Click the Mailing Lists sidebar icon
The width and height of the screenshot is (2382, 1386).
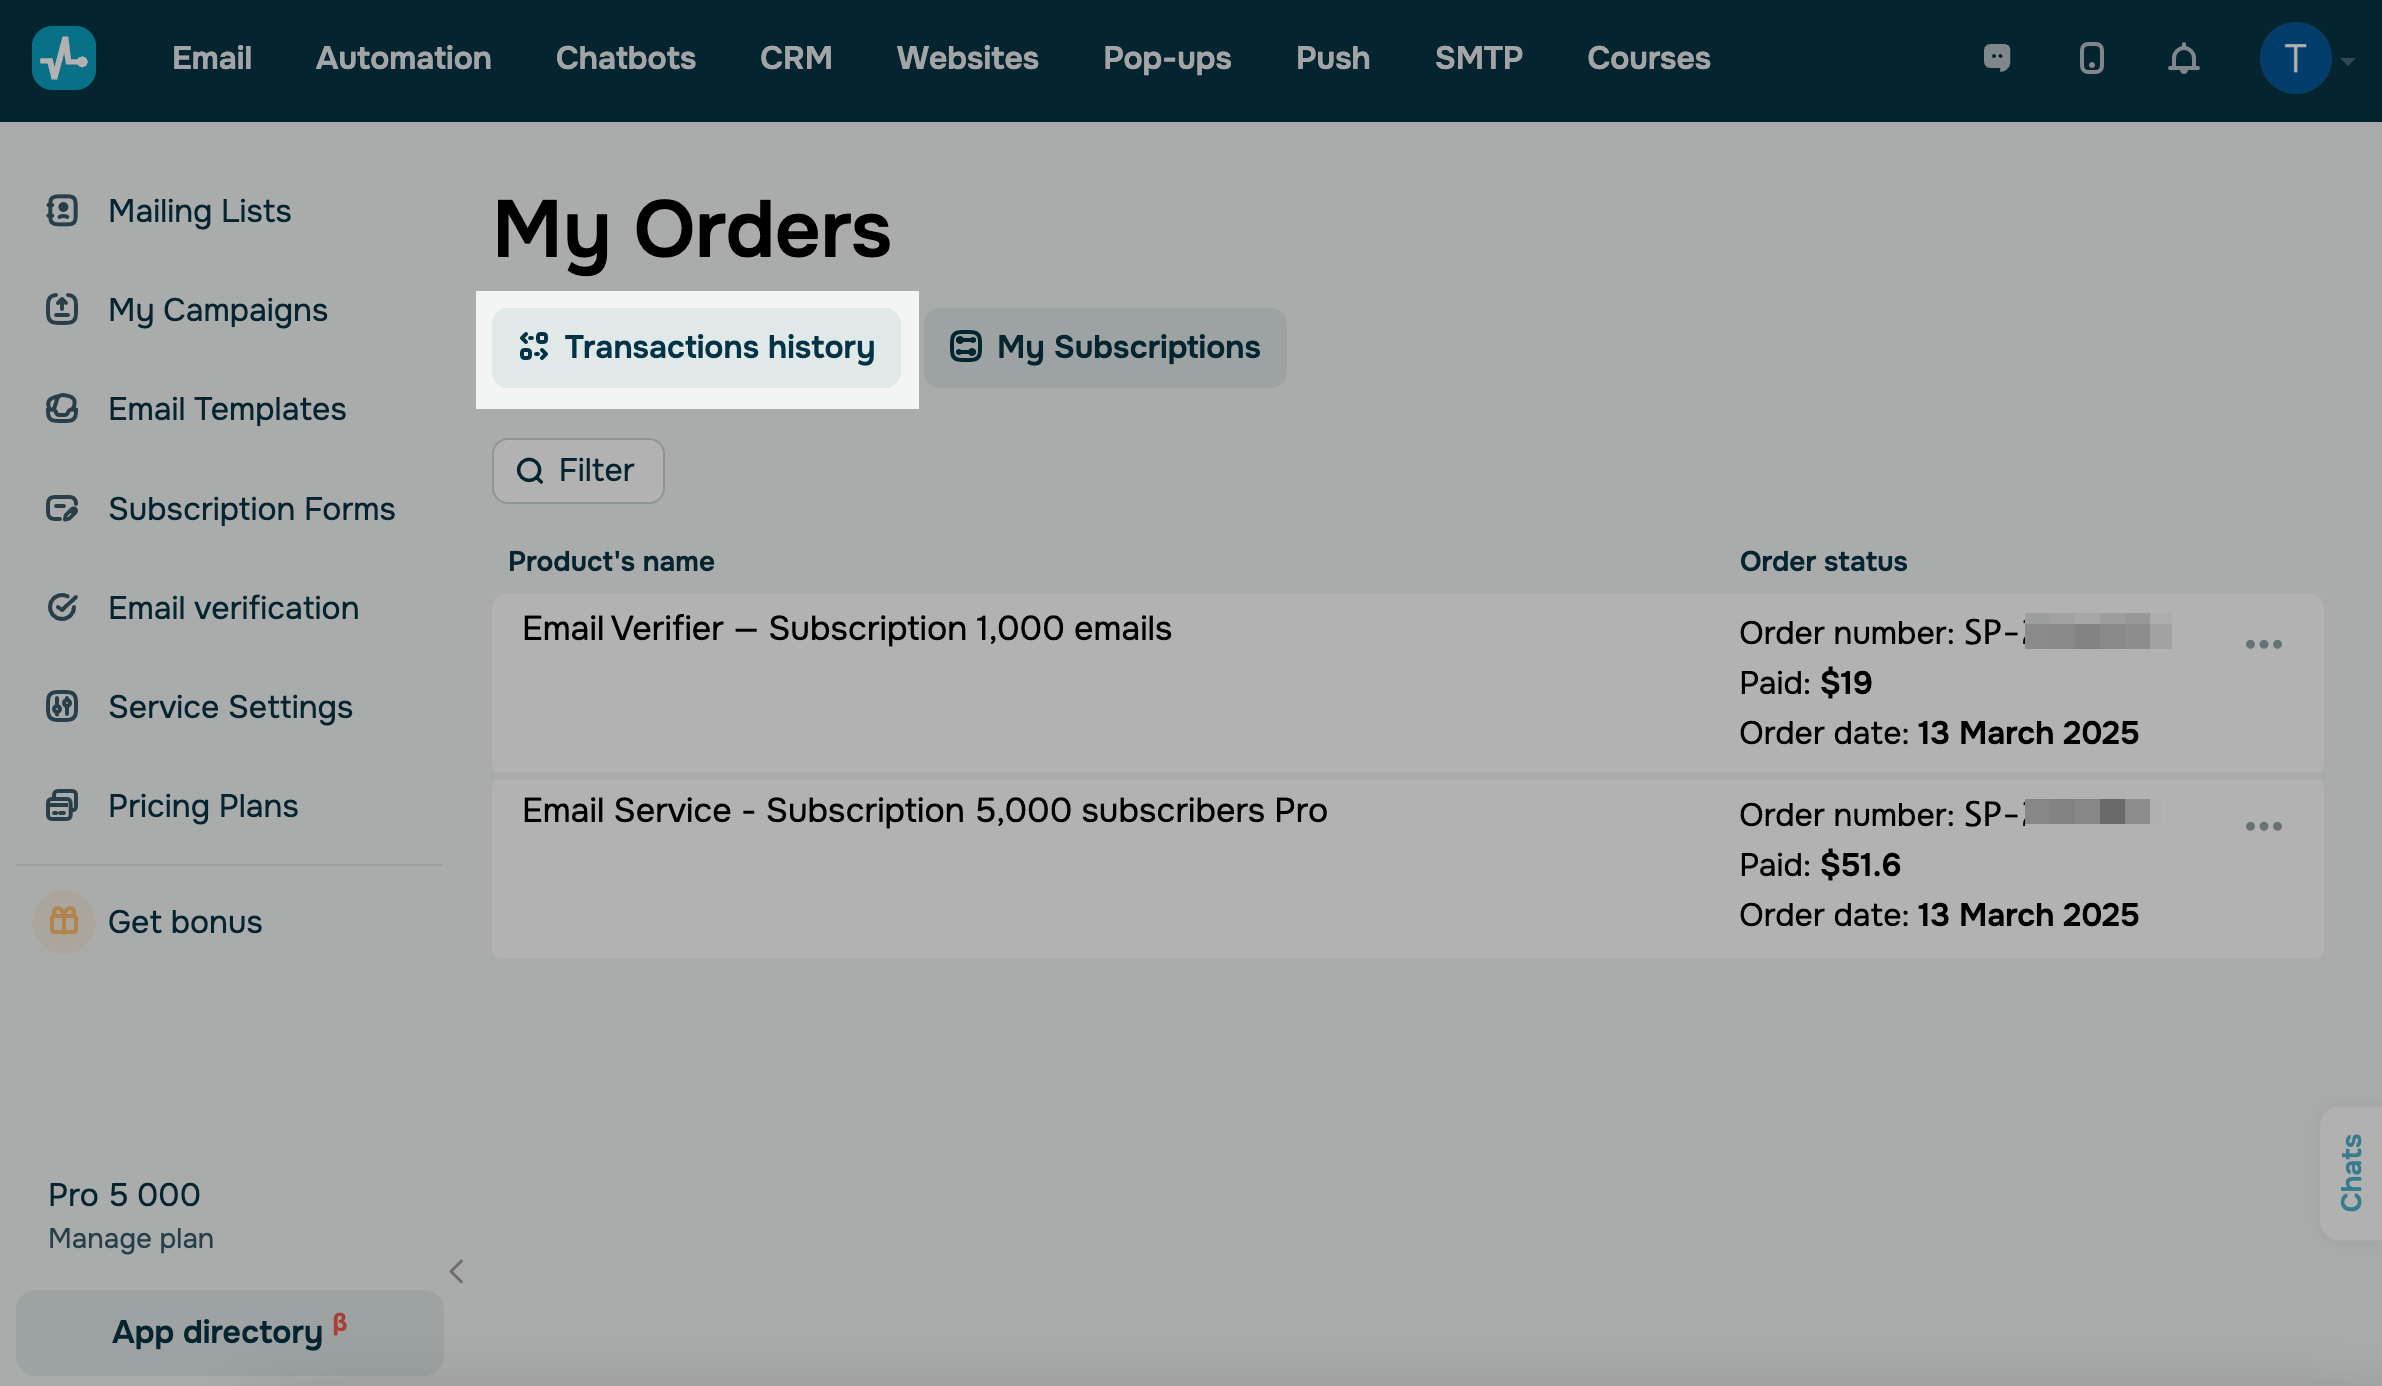tap(62, 211)
